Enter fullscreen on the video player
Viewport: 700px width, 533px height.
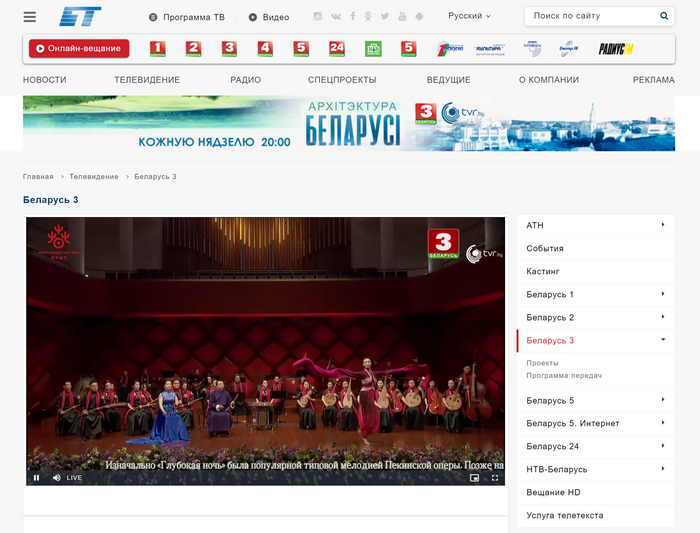495,478
